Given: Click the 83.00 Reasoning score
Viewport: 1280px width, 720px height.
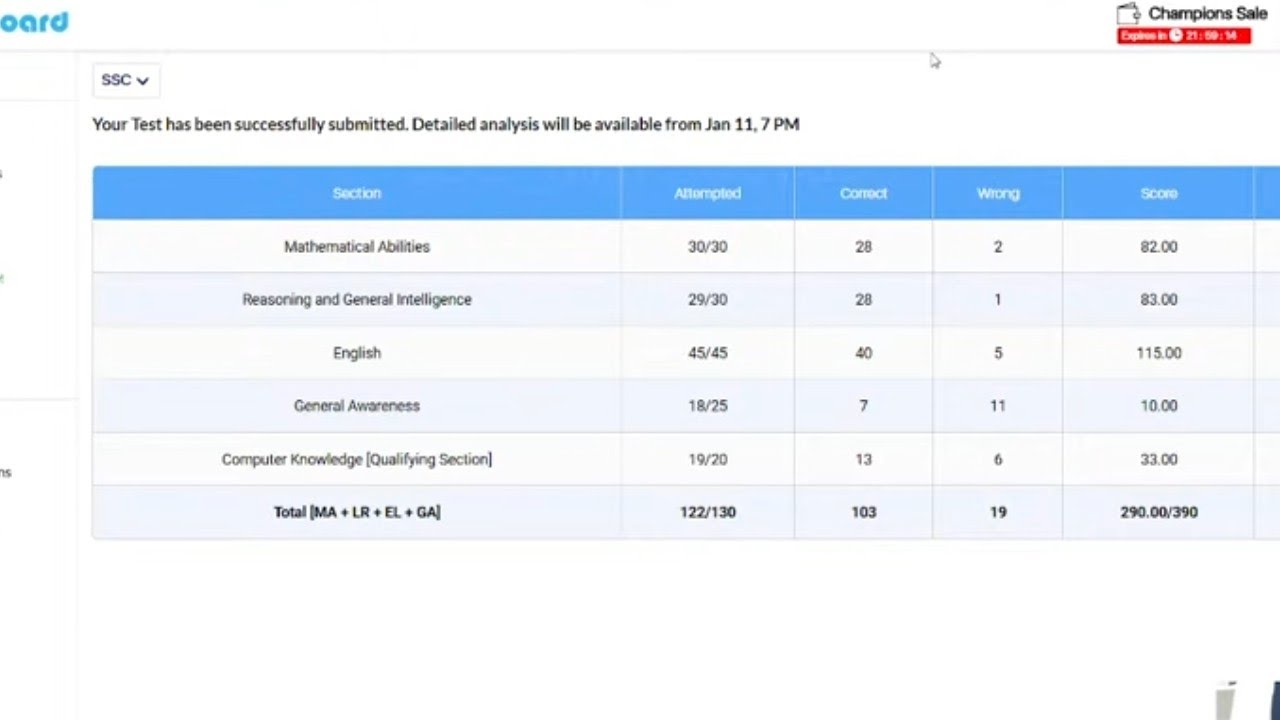Looking at the screenshot, I should pos(1159,299).
